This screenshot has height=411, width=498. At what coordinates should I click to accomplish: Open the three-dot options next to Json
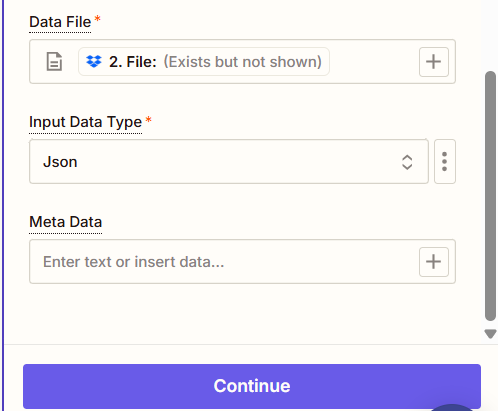(x=445, y=162)
